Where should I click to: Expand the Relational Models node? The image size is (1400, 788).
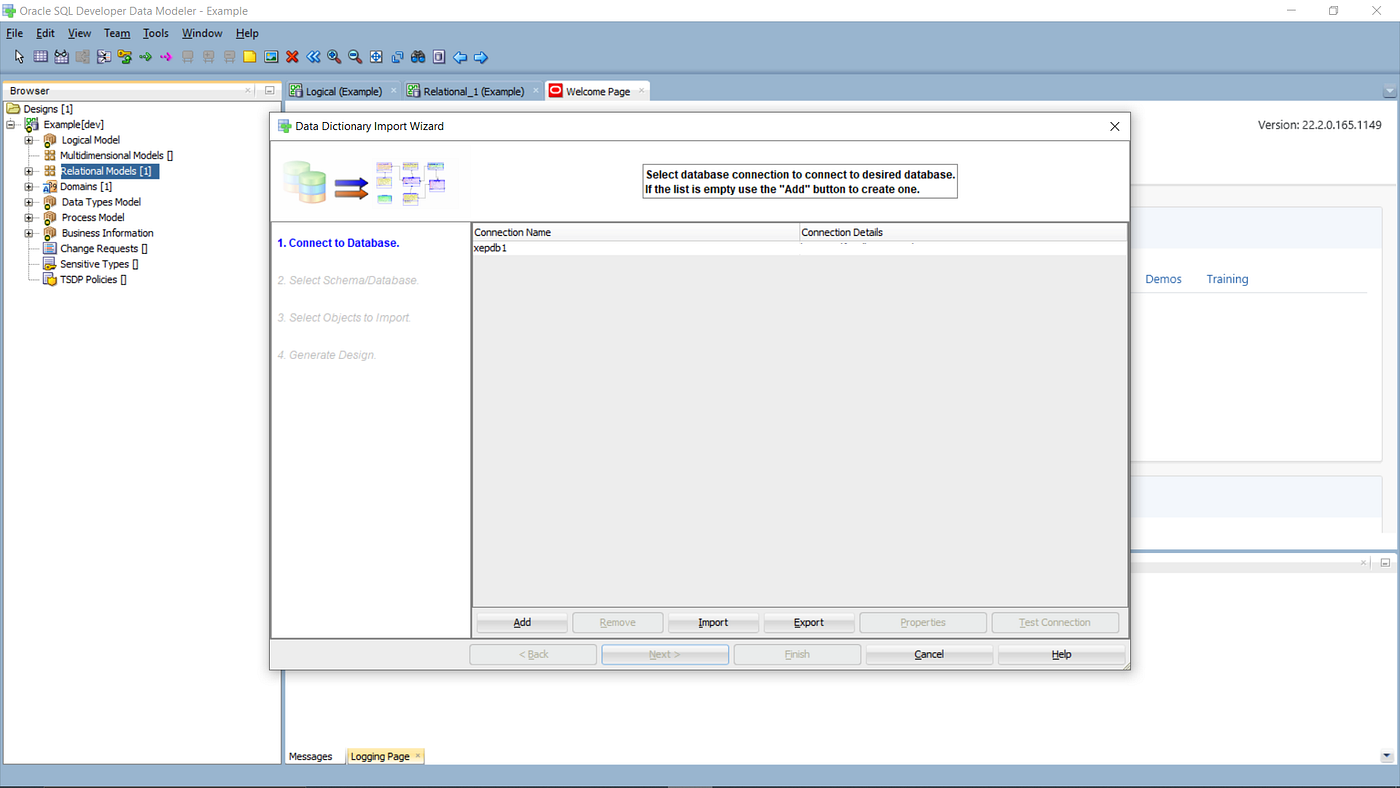29,171
